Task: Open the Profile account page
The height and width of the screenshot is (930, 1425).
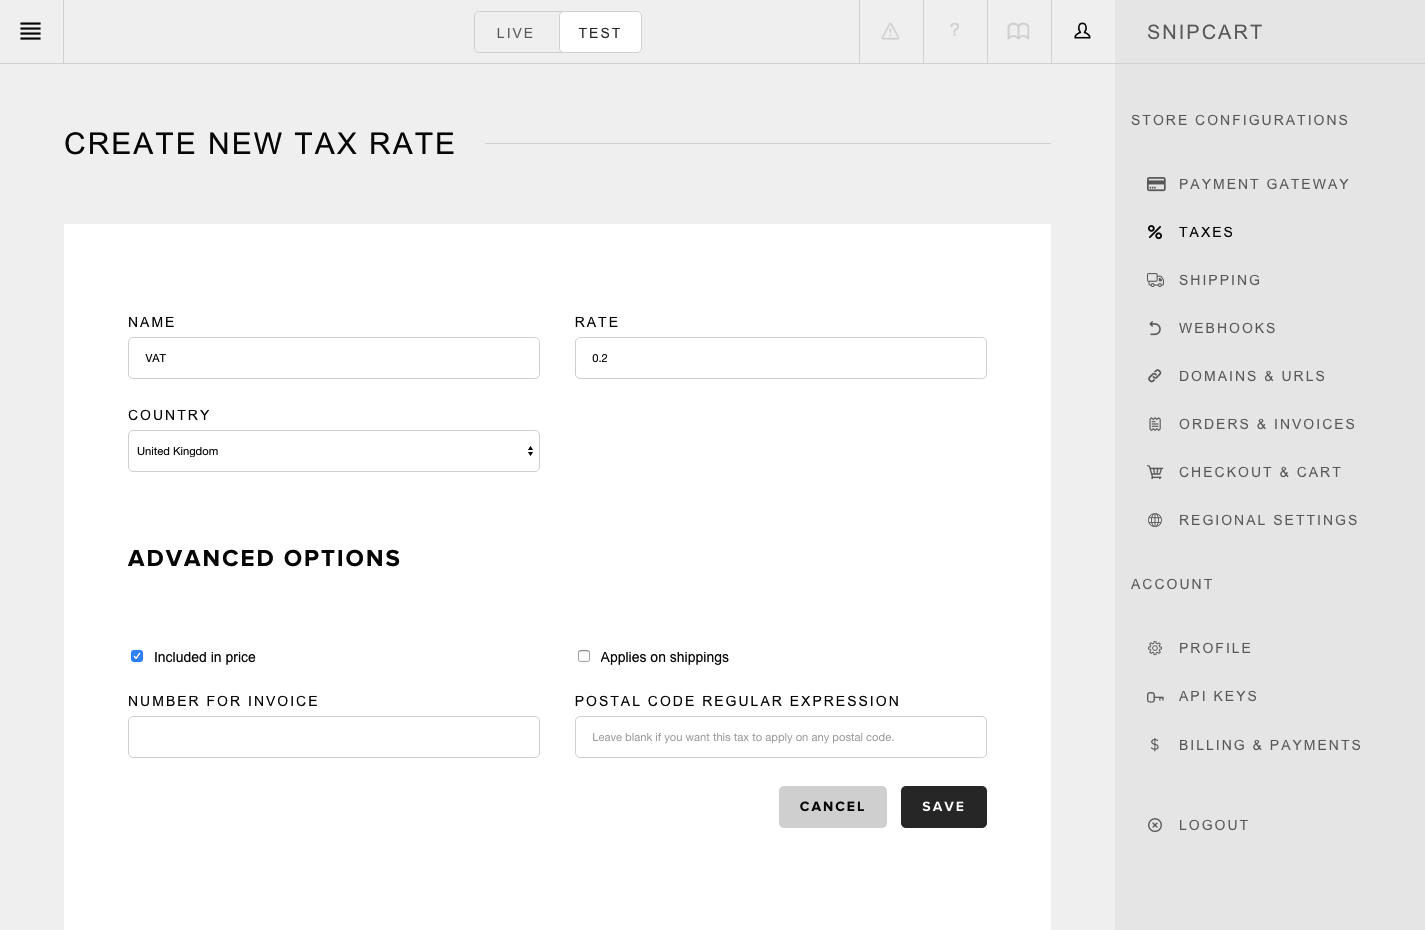Action: click(x=1215, y=648)
